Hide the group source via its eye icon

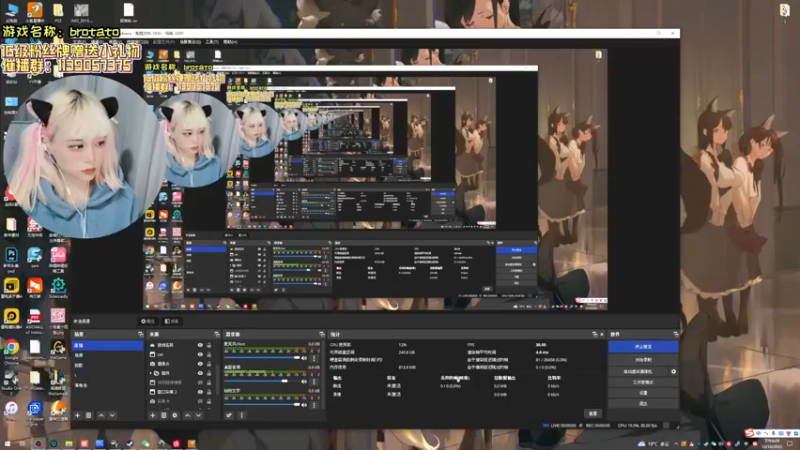(x=200, y=373)
